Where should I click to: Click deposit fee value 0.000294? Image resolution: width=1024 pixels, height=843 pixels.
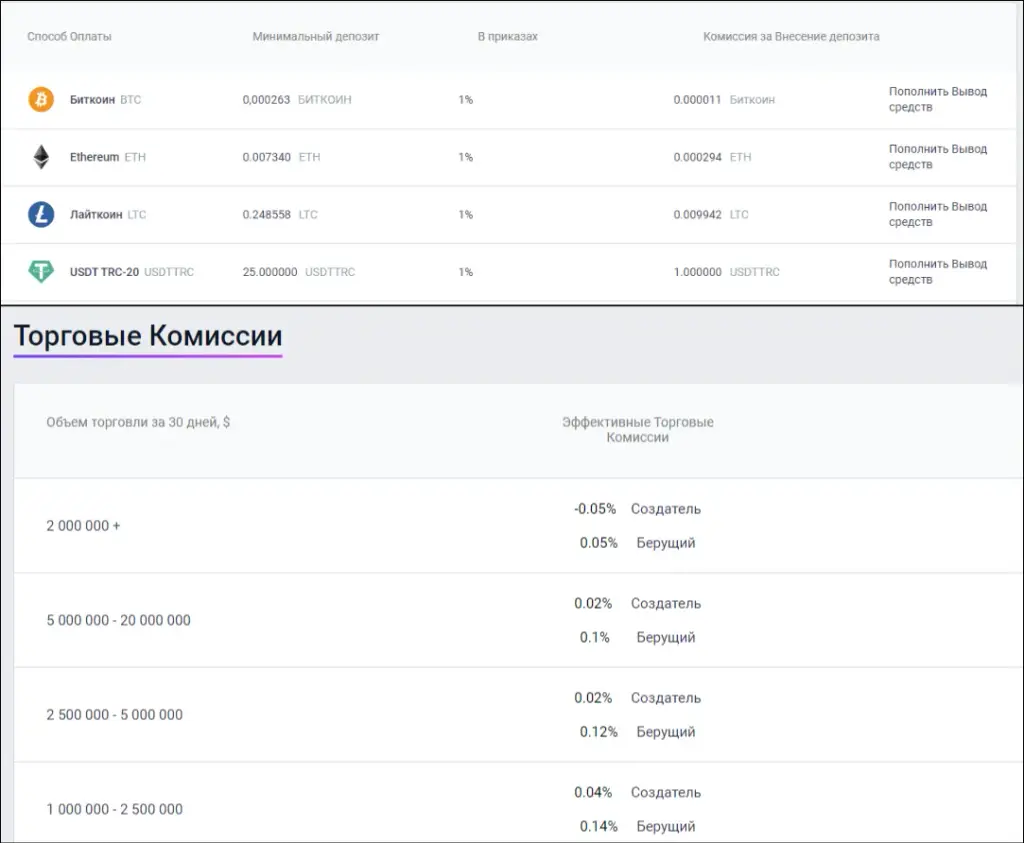point(697,157)
